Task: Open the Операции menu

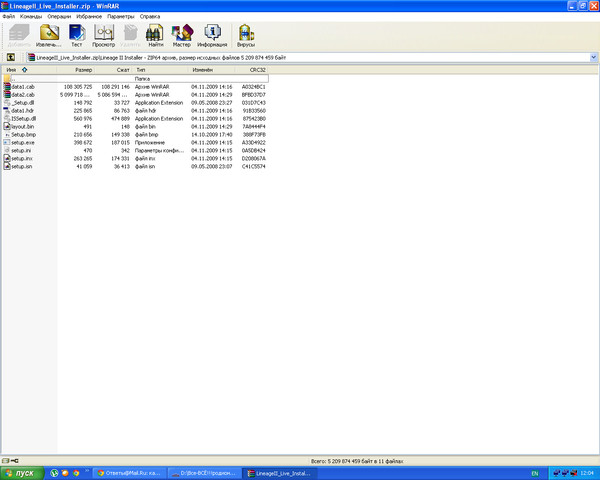Action: pos(59,16)
